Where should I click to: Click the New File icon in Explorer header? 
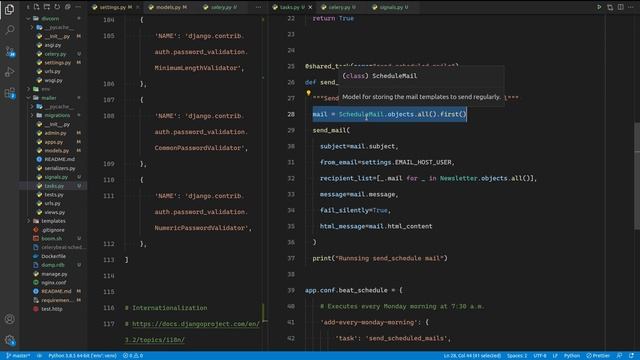pyautogui.click(x=37, y=7)
